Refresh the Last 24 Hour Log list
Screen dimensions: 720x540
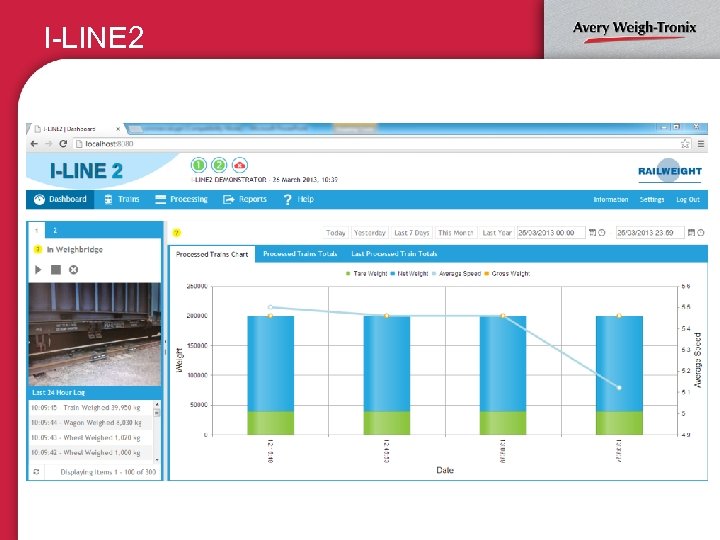click(36, 472)
